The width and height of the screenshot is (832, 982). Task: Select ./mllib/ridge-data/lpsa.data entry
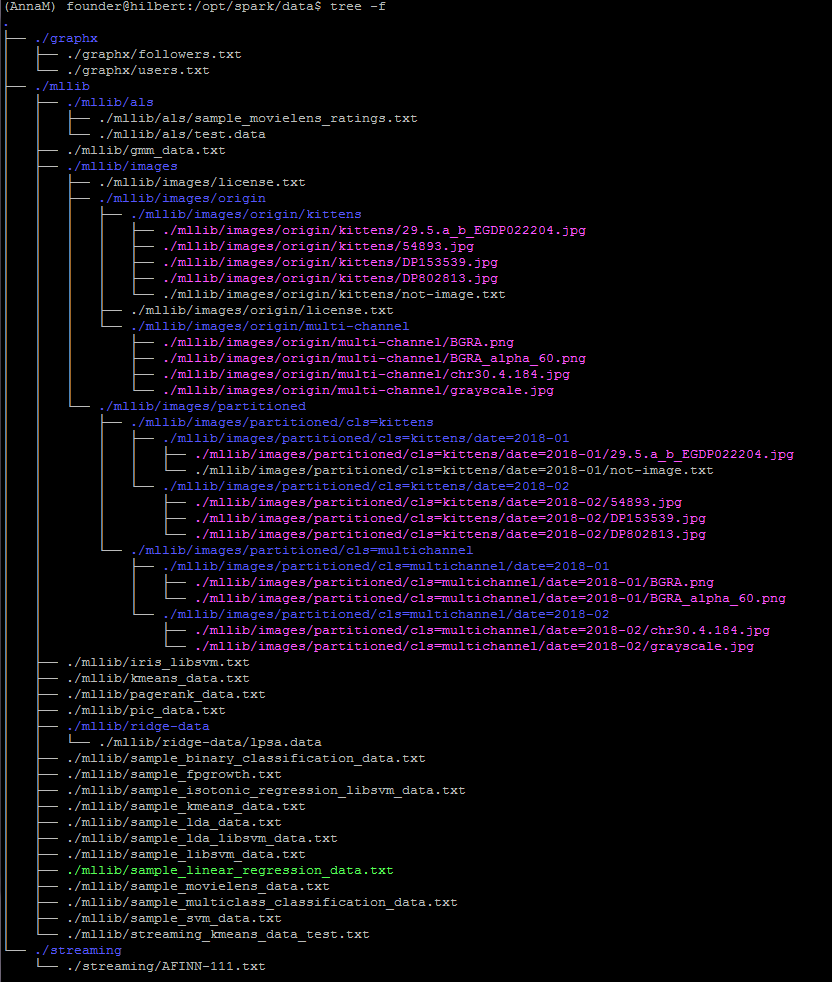210,743
